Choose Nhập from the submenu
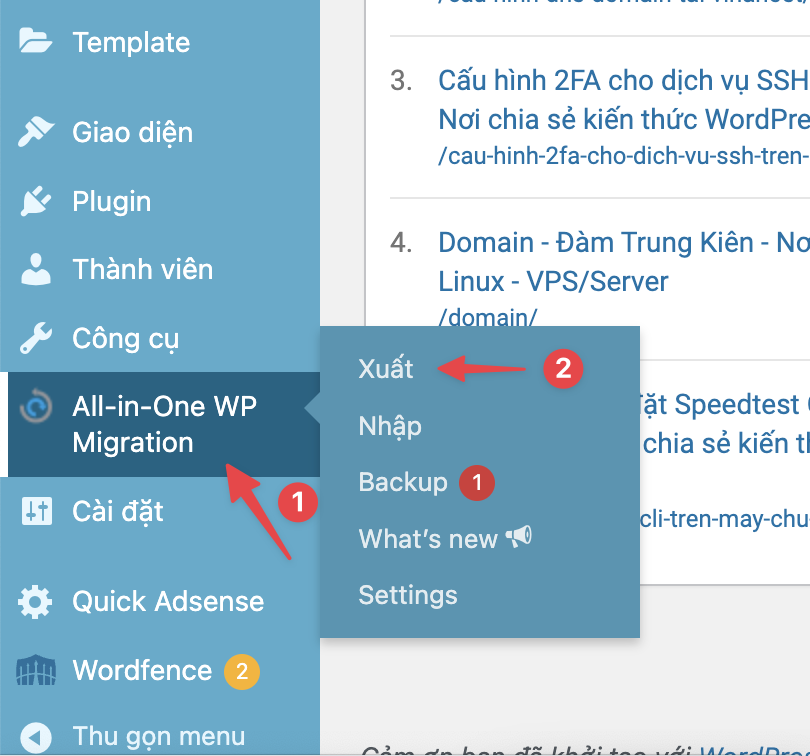The image size is (810, 756). pyautogui.click(x=390, y=426)
